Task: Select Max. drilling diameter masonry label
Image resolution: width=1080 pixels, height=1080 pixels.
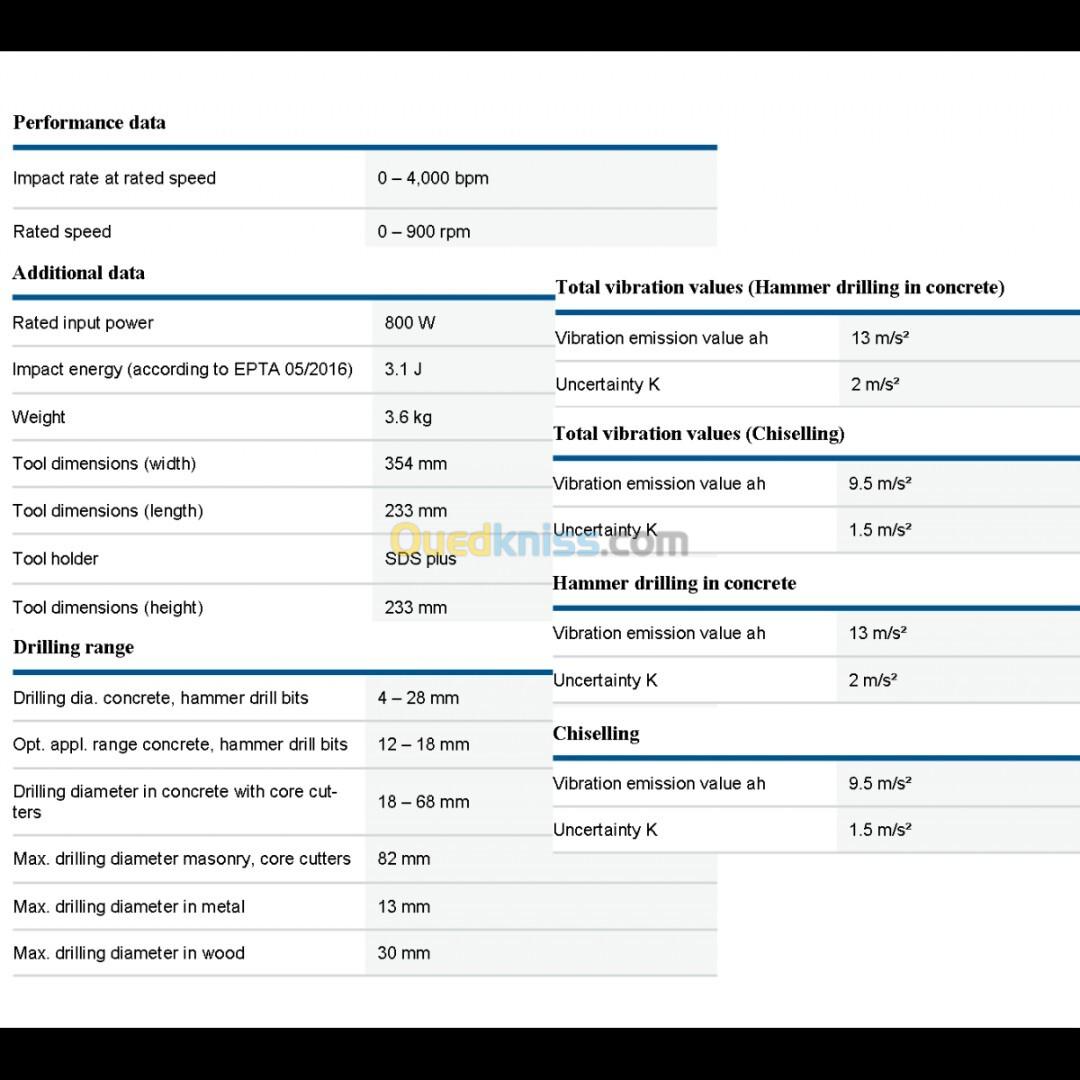Action: 182,859
